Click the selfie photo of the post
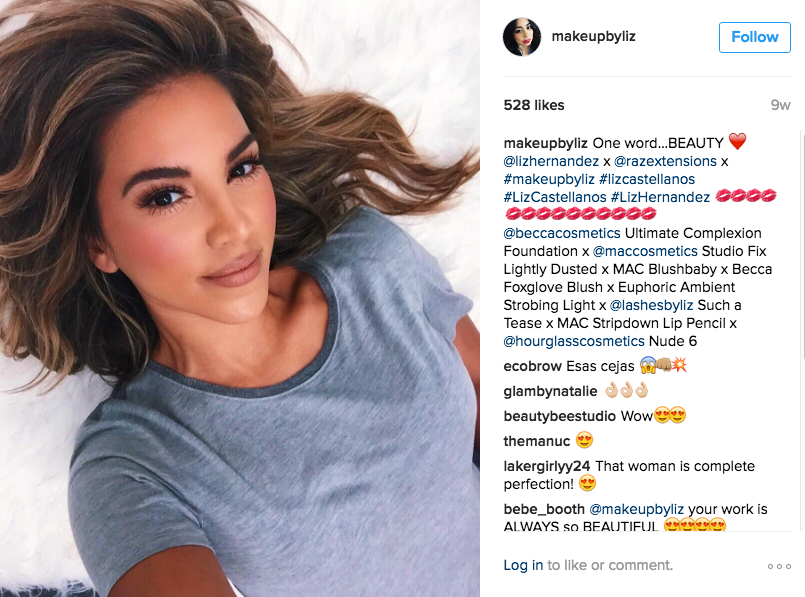 click(240, 298)
